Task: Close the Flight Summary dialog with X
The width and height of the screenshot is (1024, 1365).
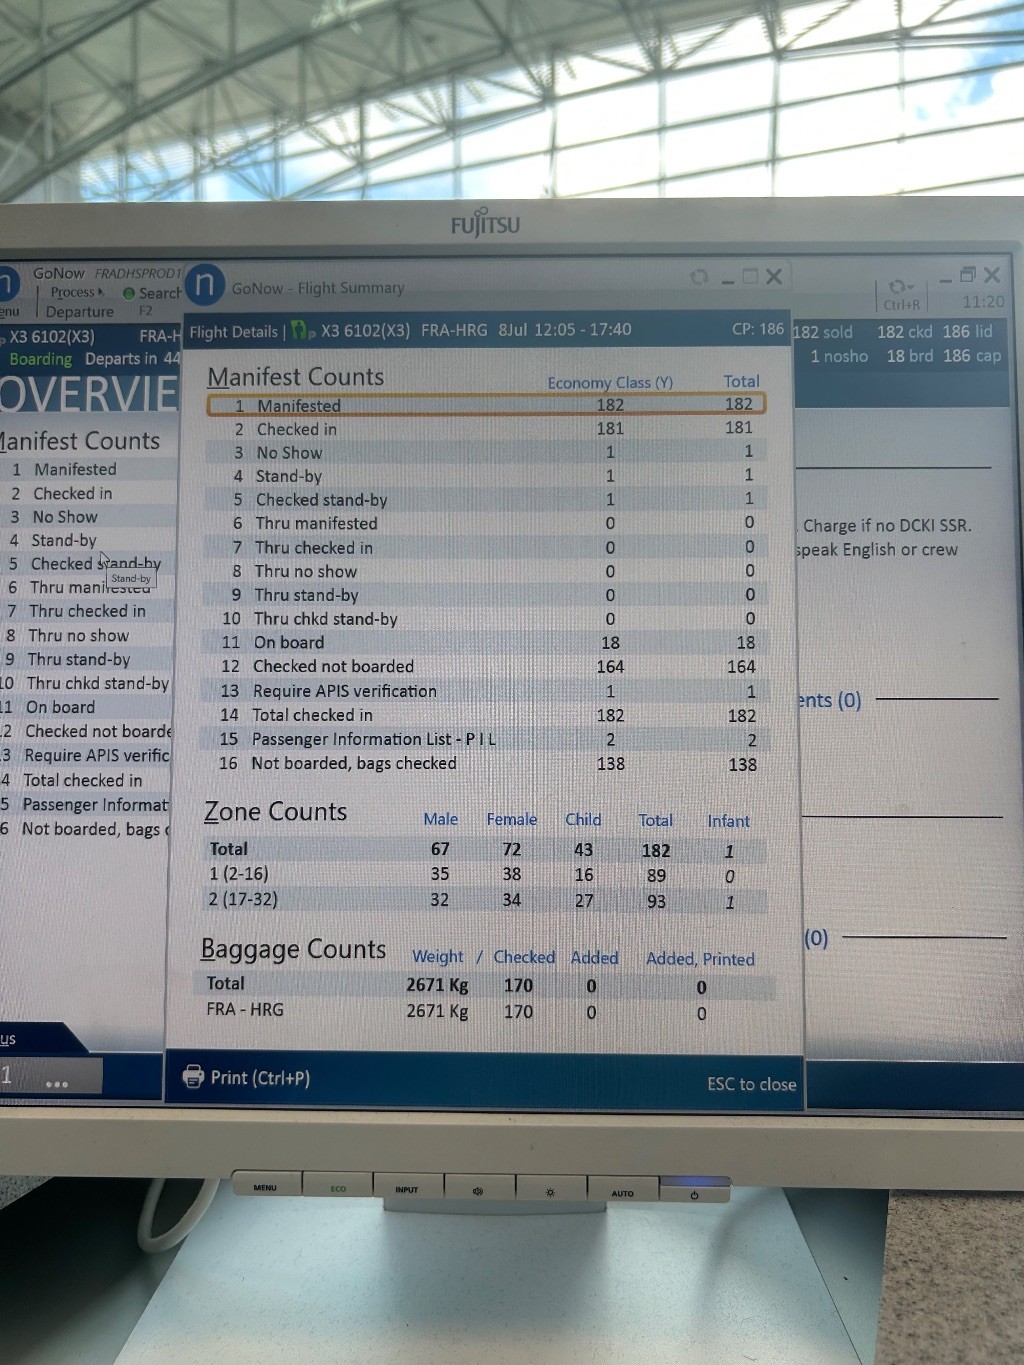Action: 774,276
